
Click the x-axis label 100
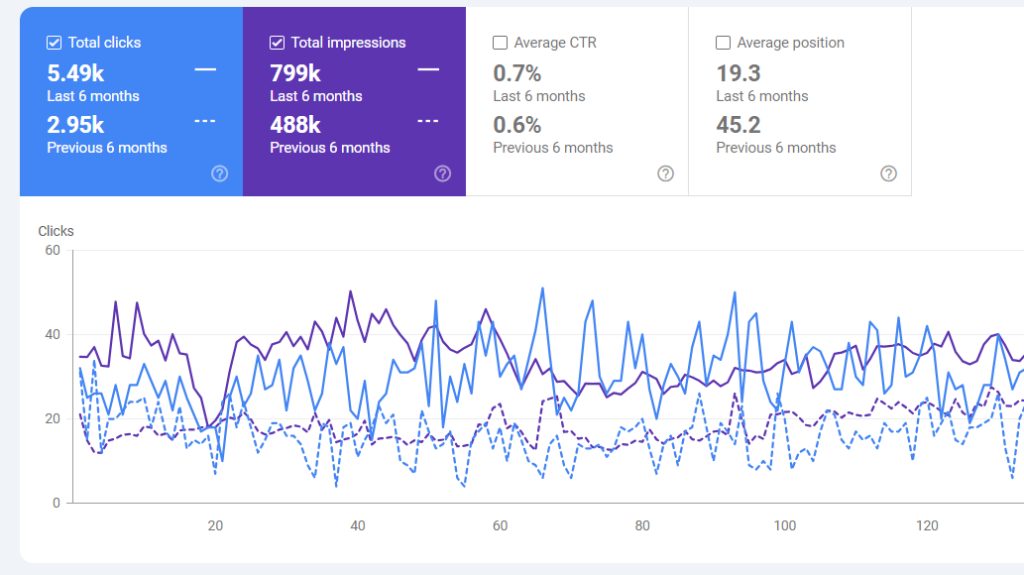785,526
